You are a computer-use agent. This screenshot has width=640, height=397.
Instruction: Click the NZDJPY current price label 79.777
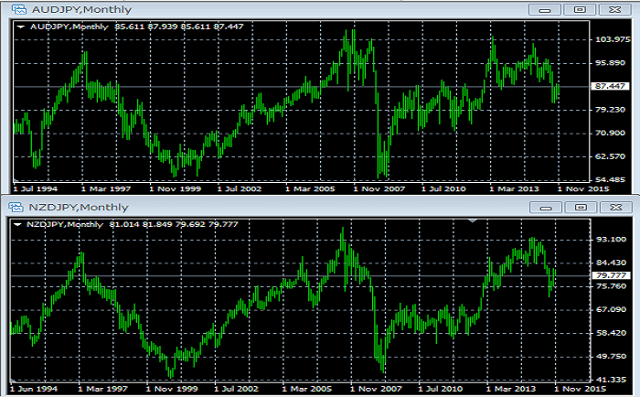(x=611, y=275)
